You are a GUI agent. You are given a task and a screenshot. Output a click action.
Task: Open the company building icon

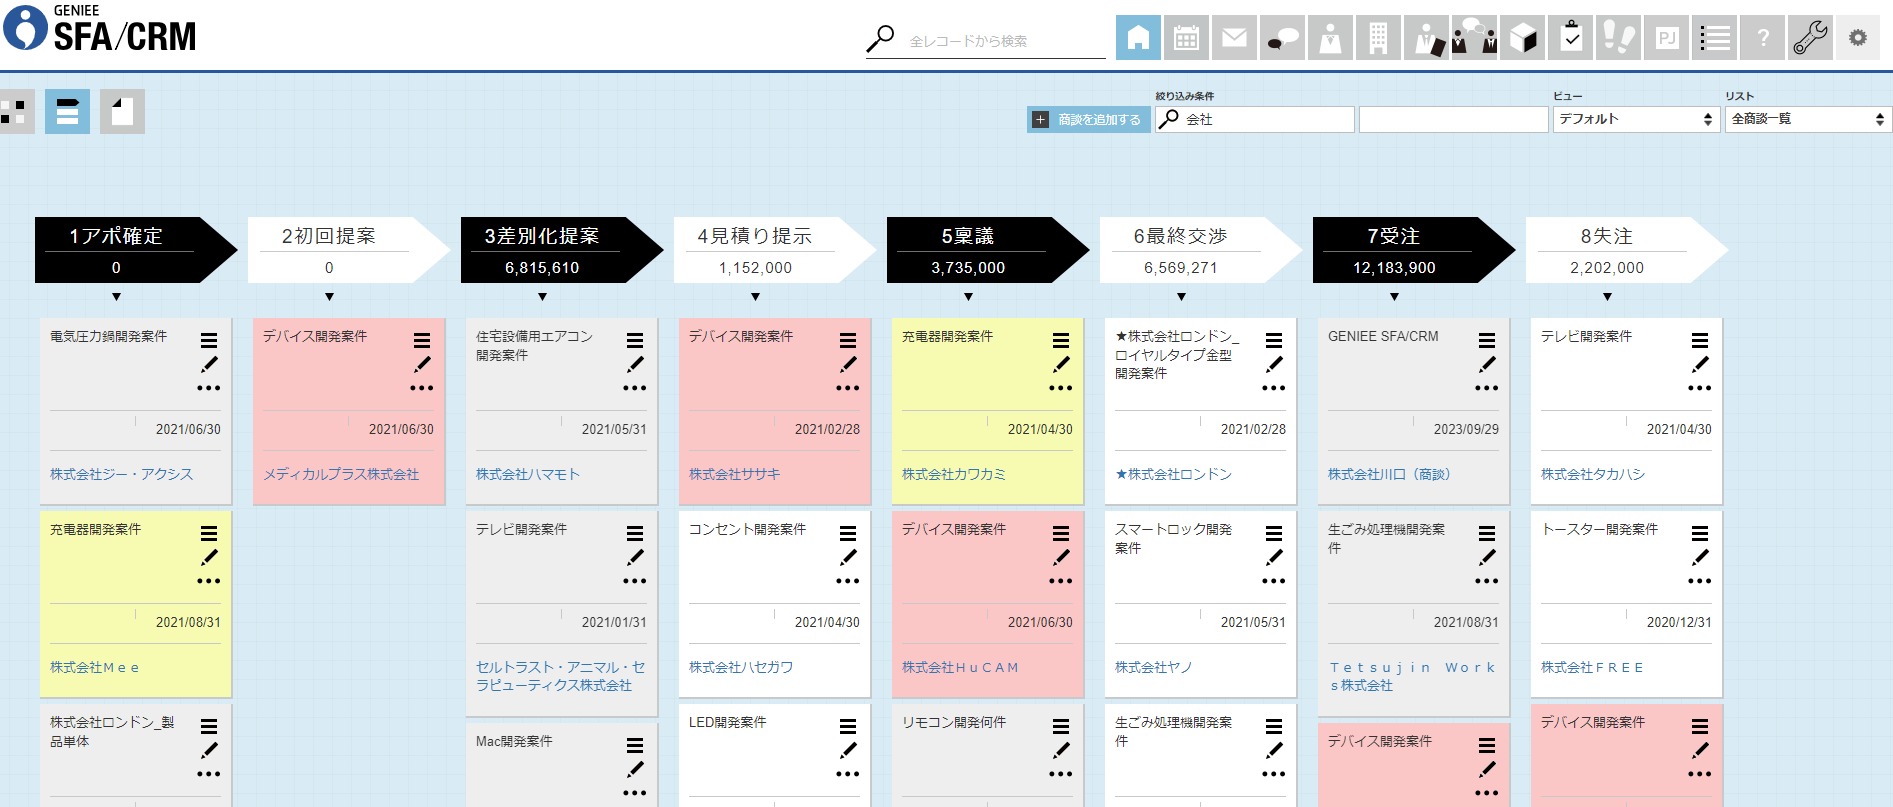click(x=1378, y=38)
